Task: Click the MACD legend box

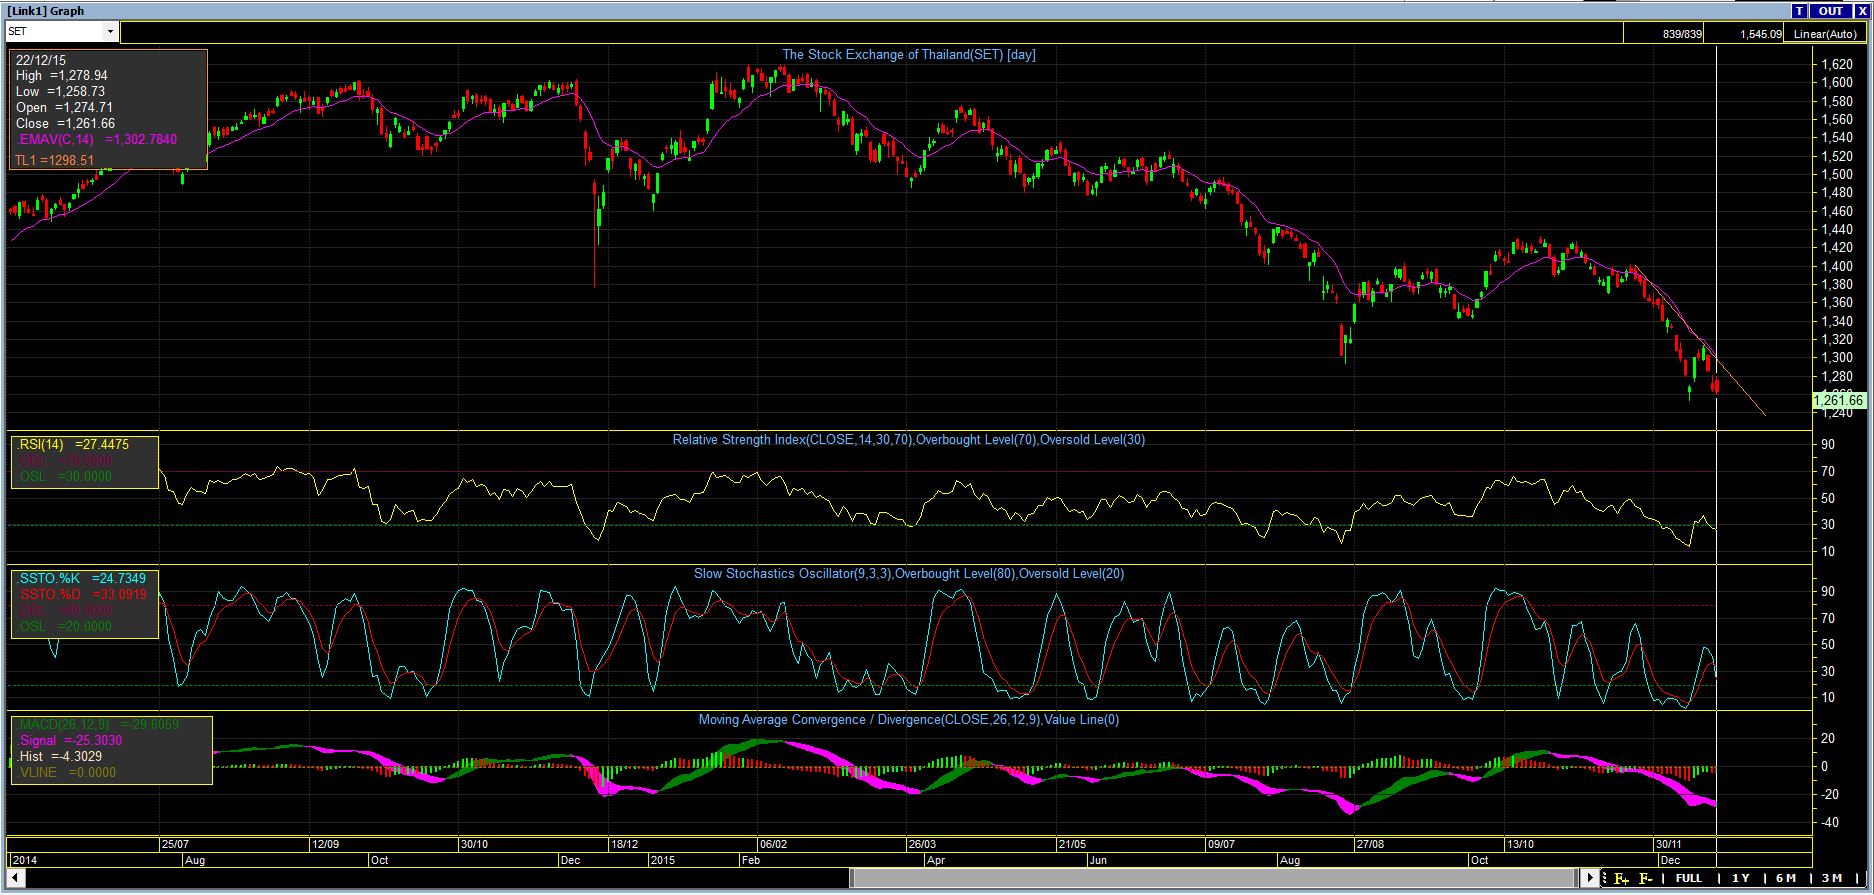Action: (111, 749)
